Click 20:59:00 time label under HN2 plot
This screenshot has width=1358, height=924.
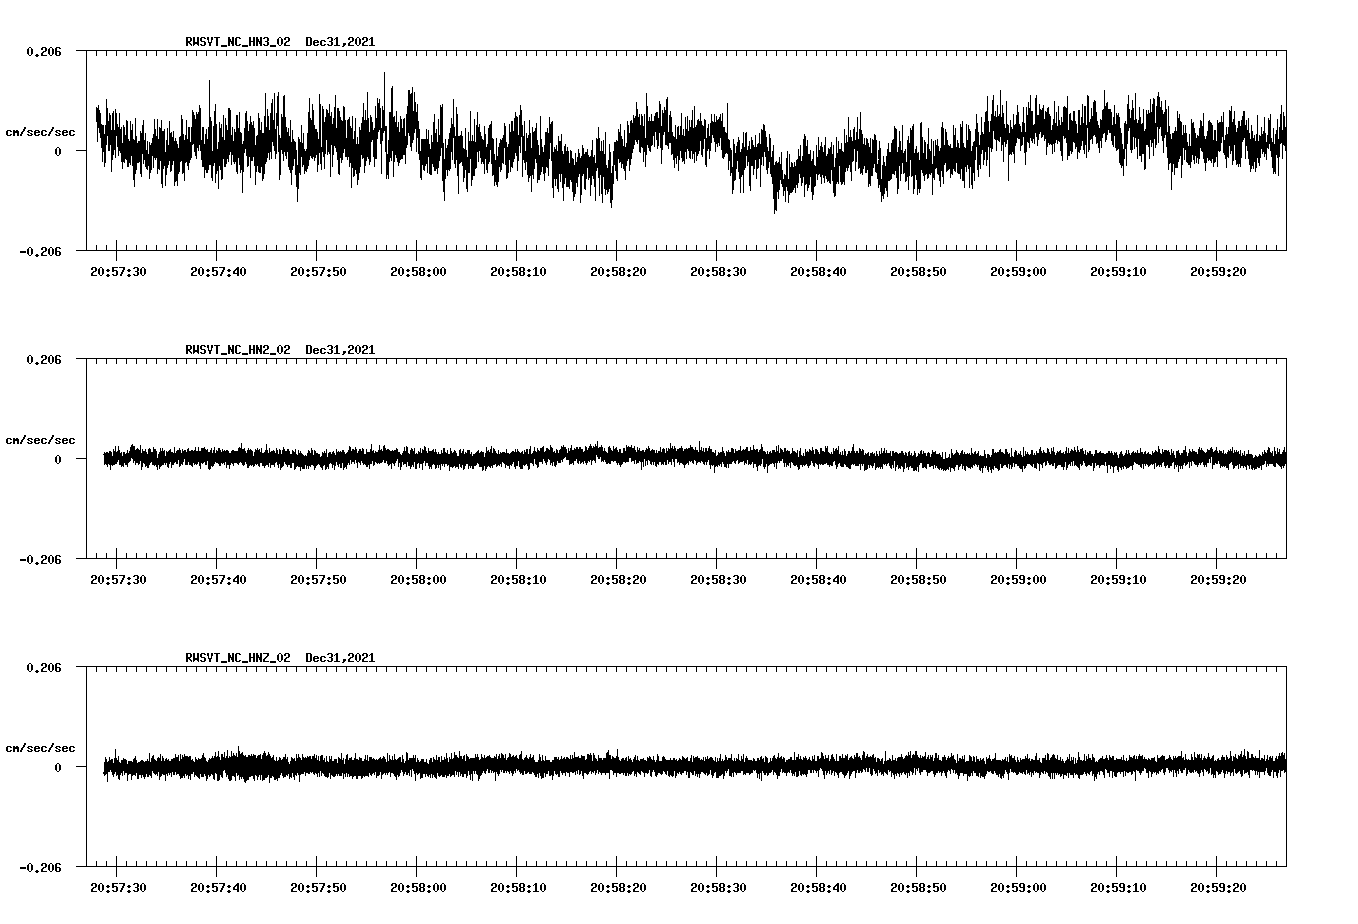(x=1019, y=579)
